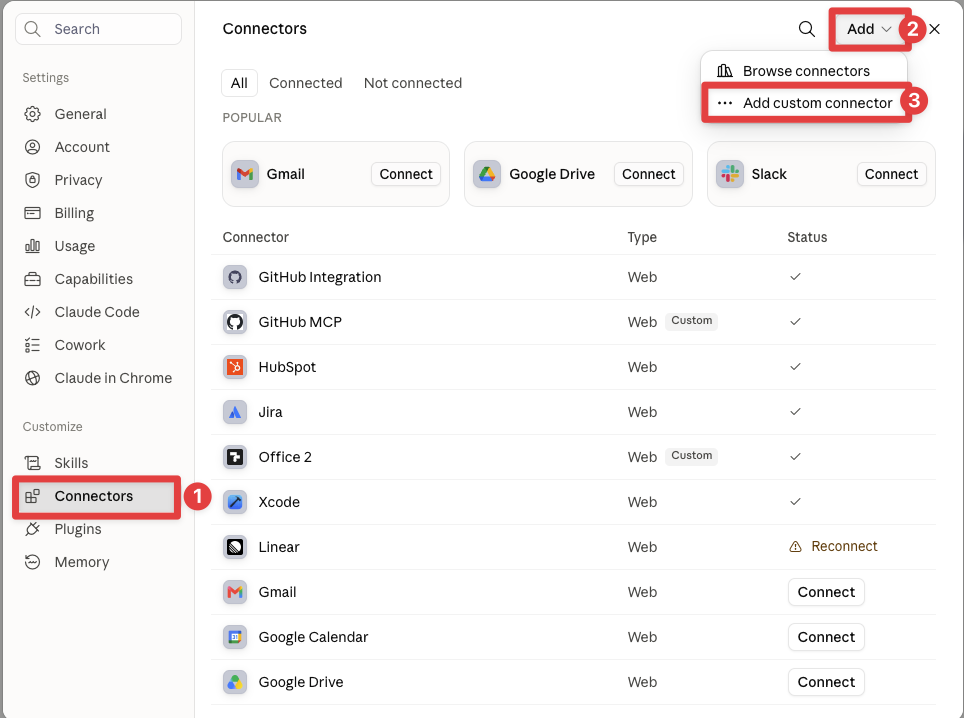This screenshot has height=718, width=964.
Task: Connect the popular Google Drive card
Action: (649, 174)
